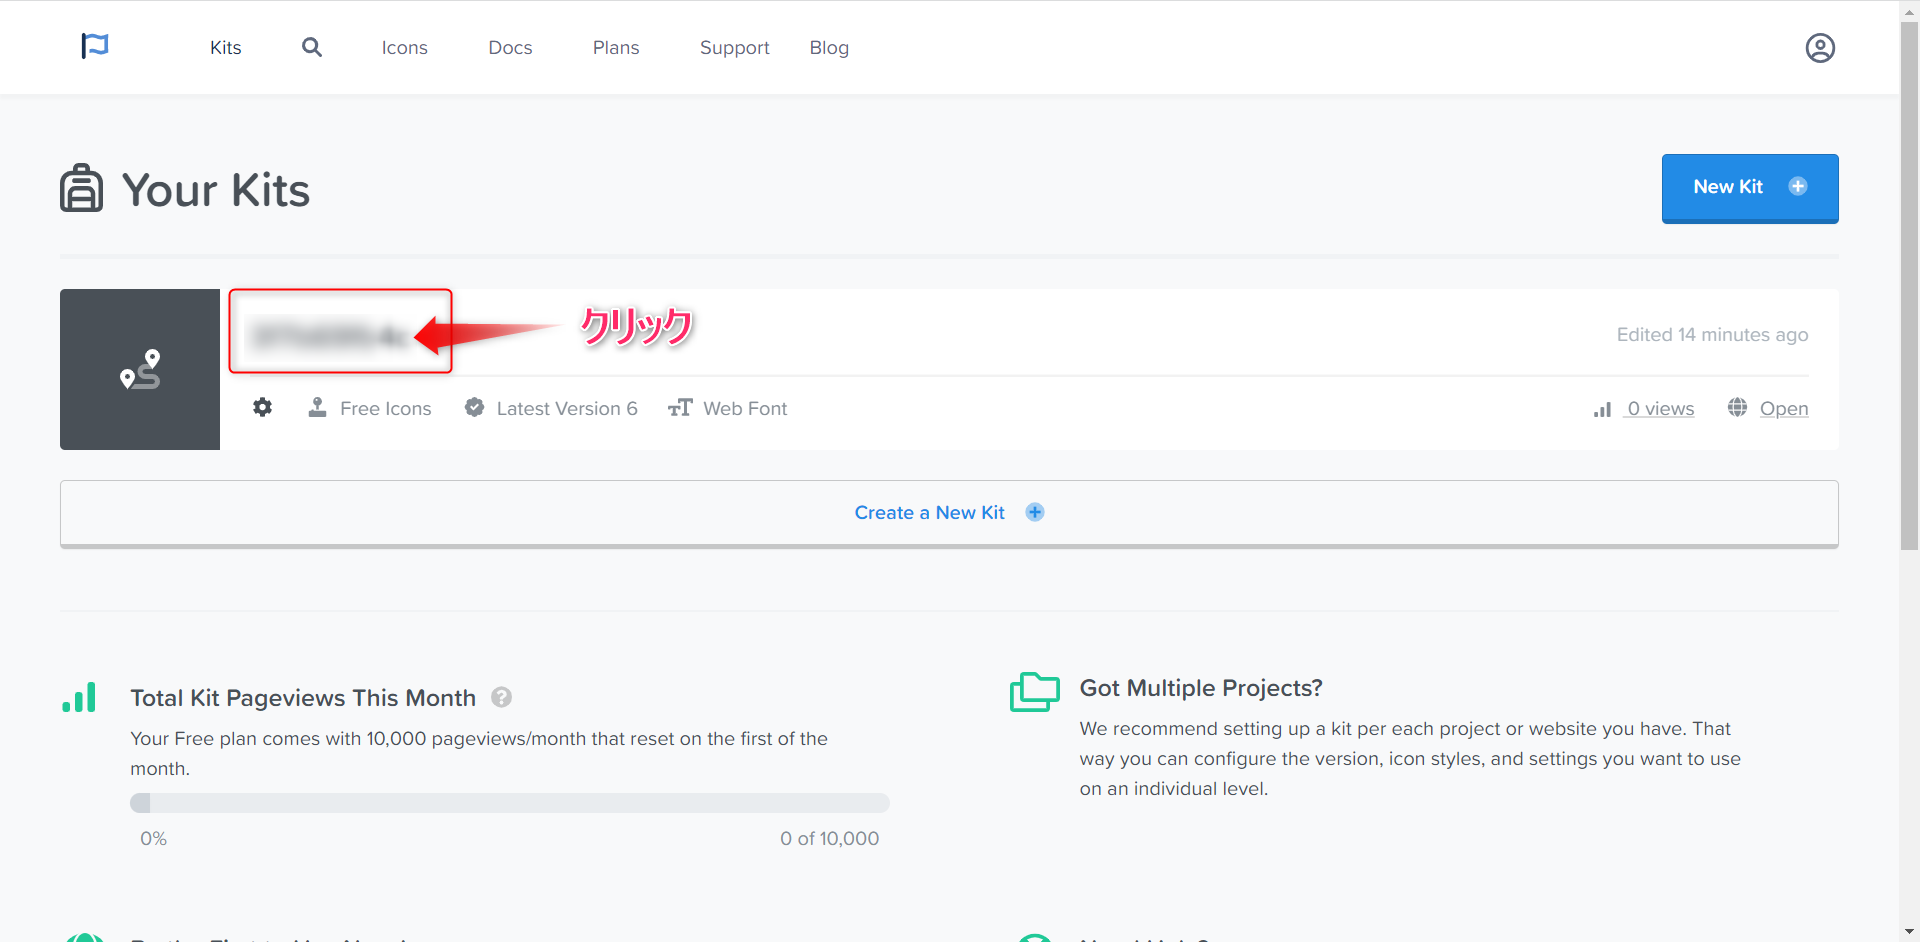Click the Font Awesome flag logo
The image size is (1920, 942).
point(95,46)
